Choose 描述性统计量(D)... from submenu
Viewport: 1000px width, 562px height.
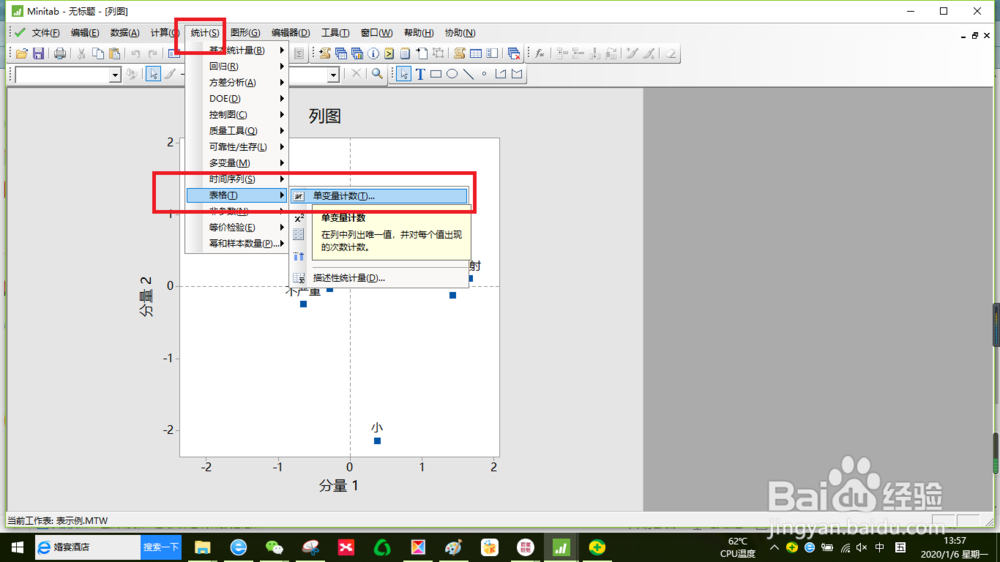click(x=379, y=277)
